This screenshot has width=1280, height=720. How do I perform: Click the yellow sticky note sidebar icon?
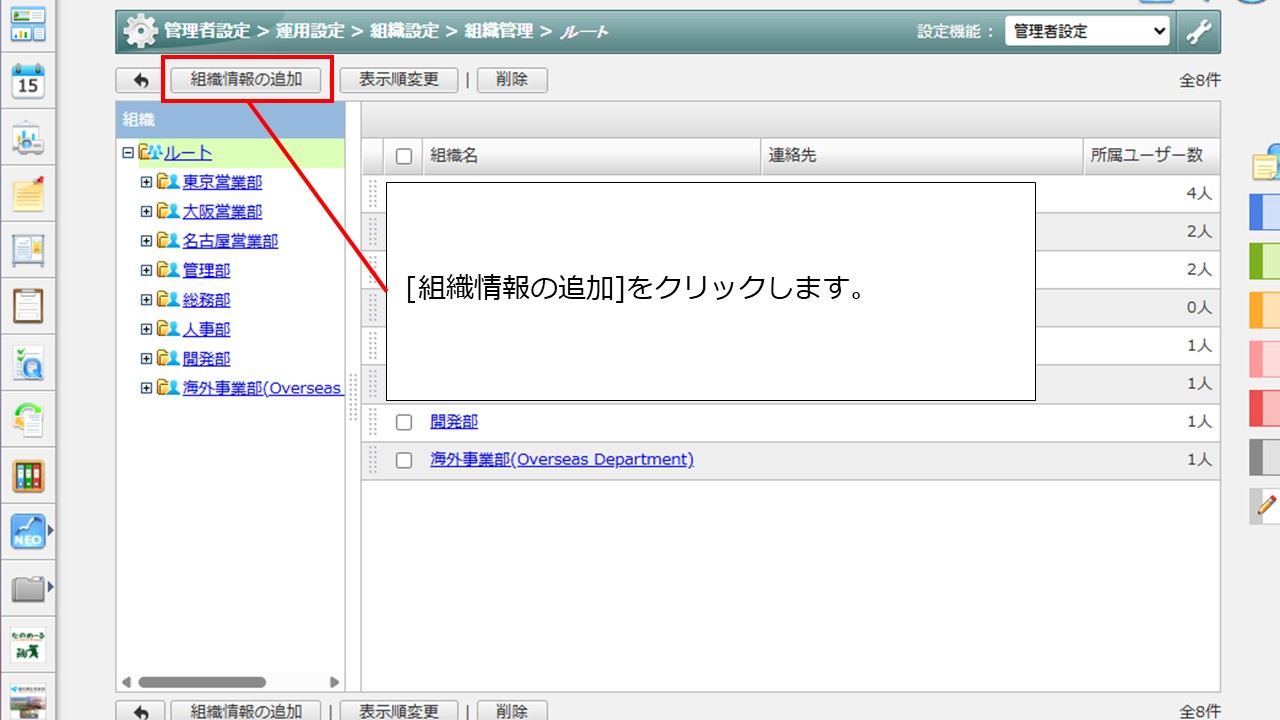pos(28,194)
